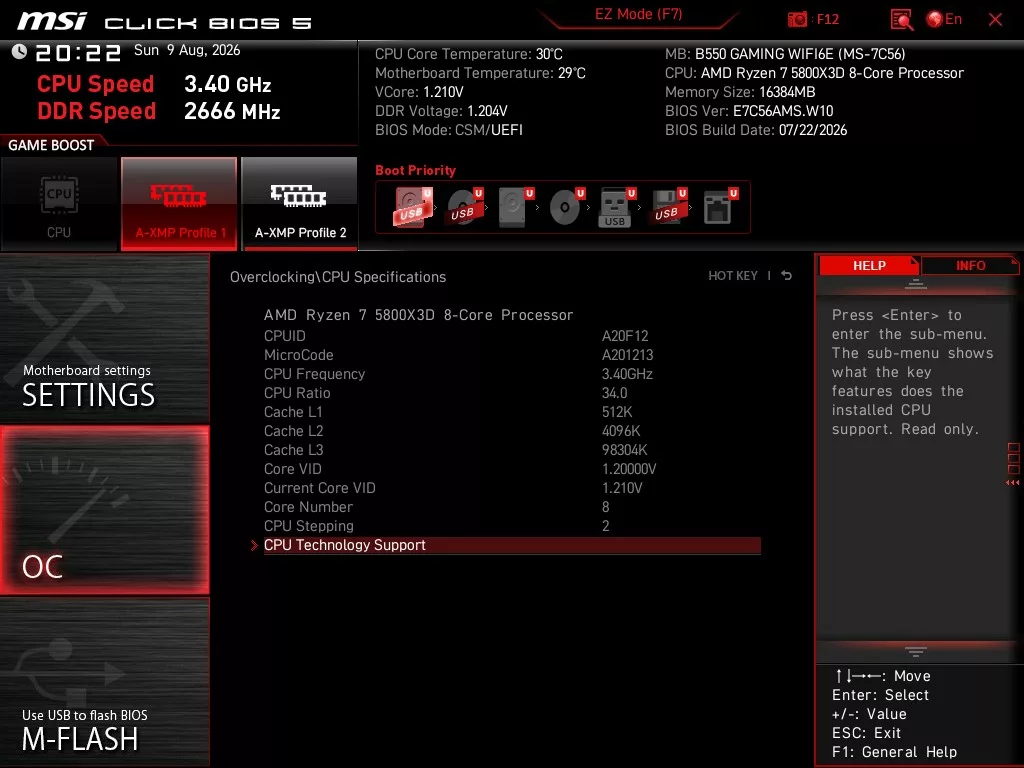The height and width of the screenshot is (768, 1024).
Task: Select the CPU Stepping row
Action: coord(512,526)
